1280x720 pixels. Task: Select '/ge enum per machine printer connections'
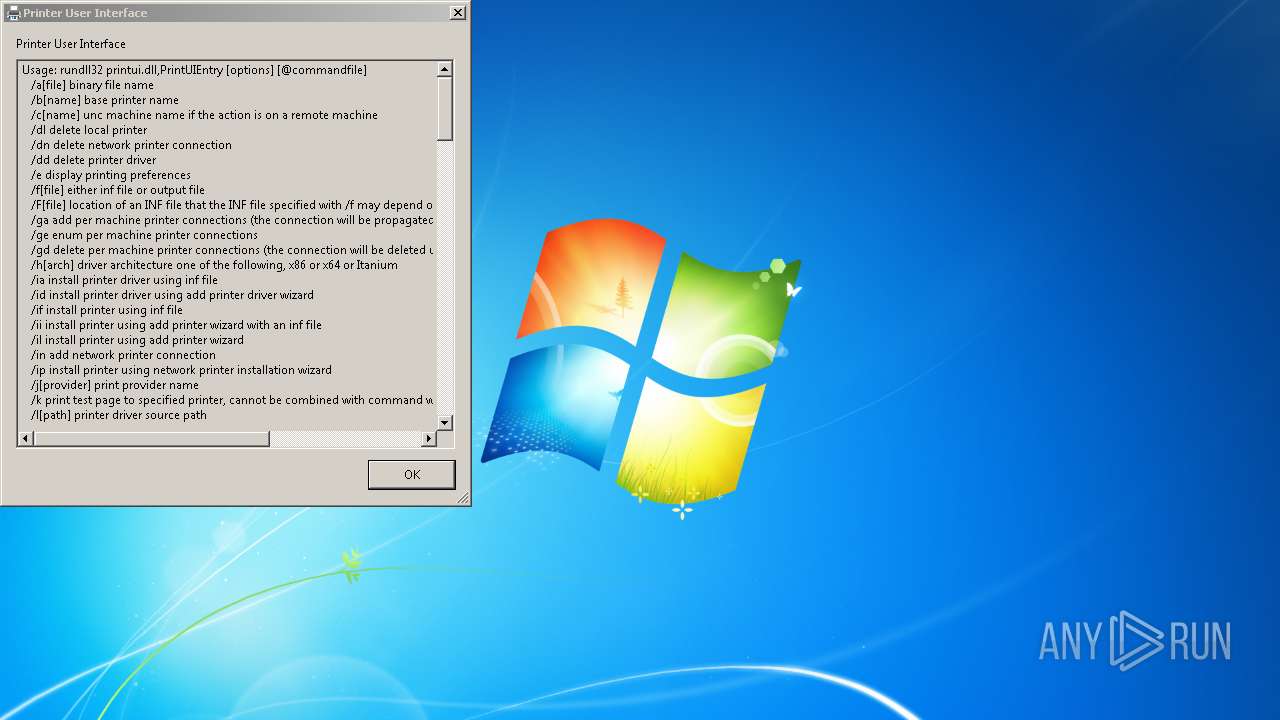pos(144,235)
